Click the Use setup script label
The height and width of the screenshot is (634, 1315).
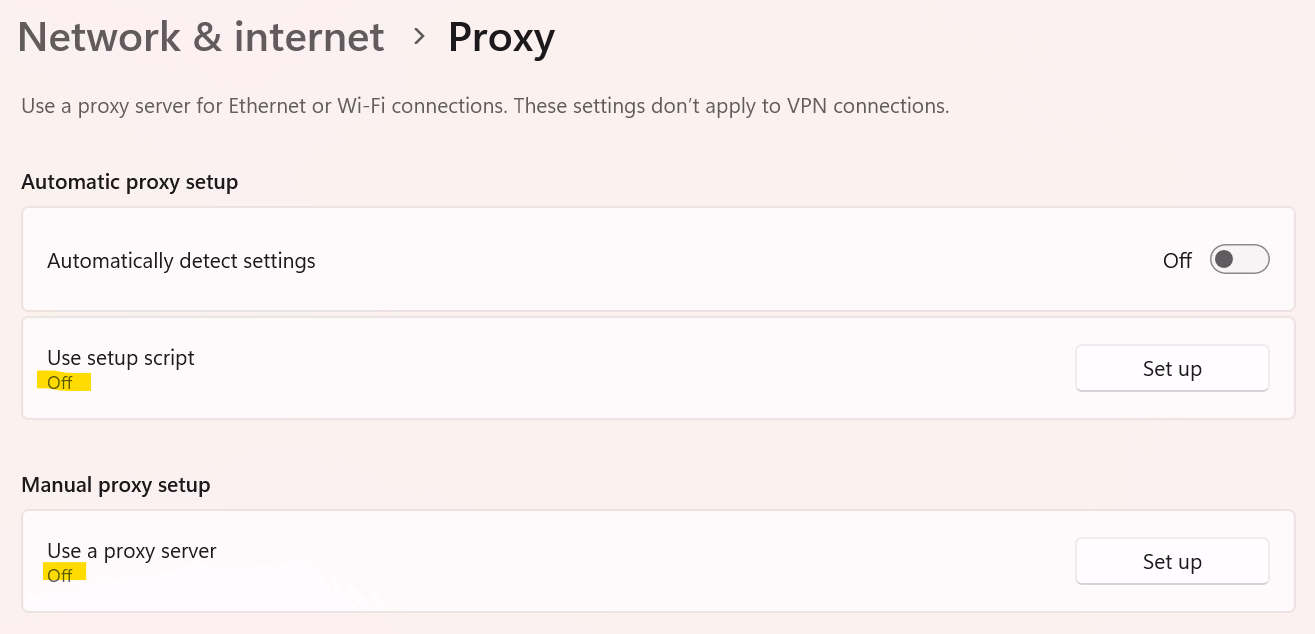tap(121, 357)
